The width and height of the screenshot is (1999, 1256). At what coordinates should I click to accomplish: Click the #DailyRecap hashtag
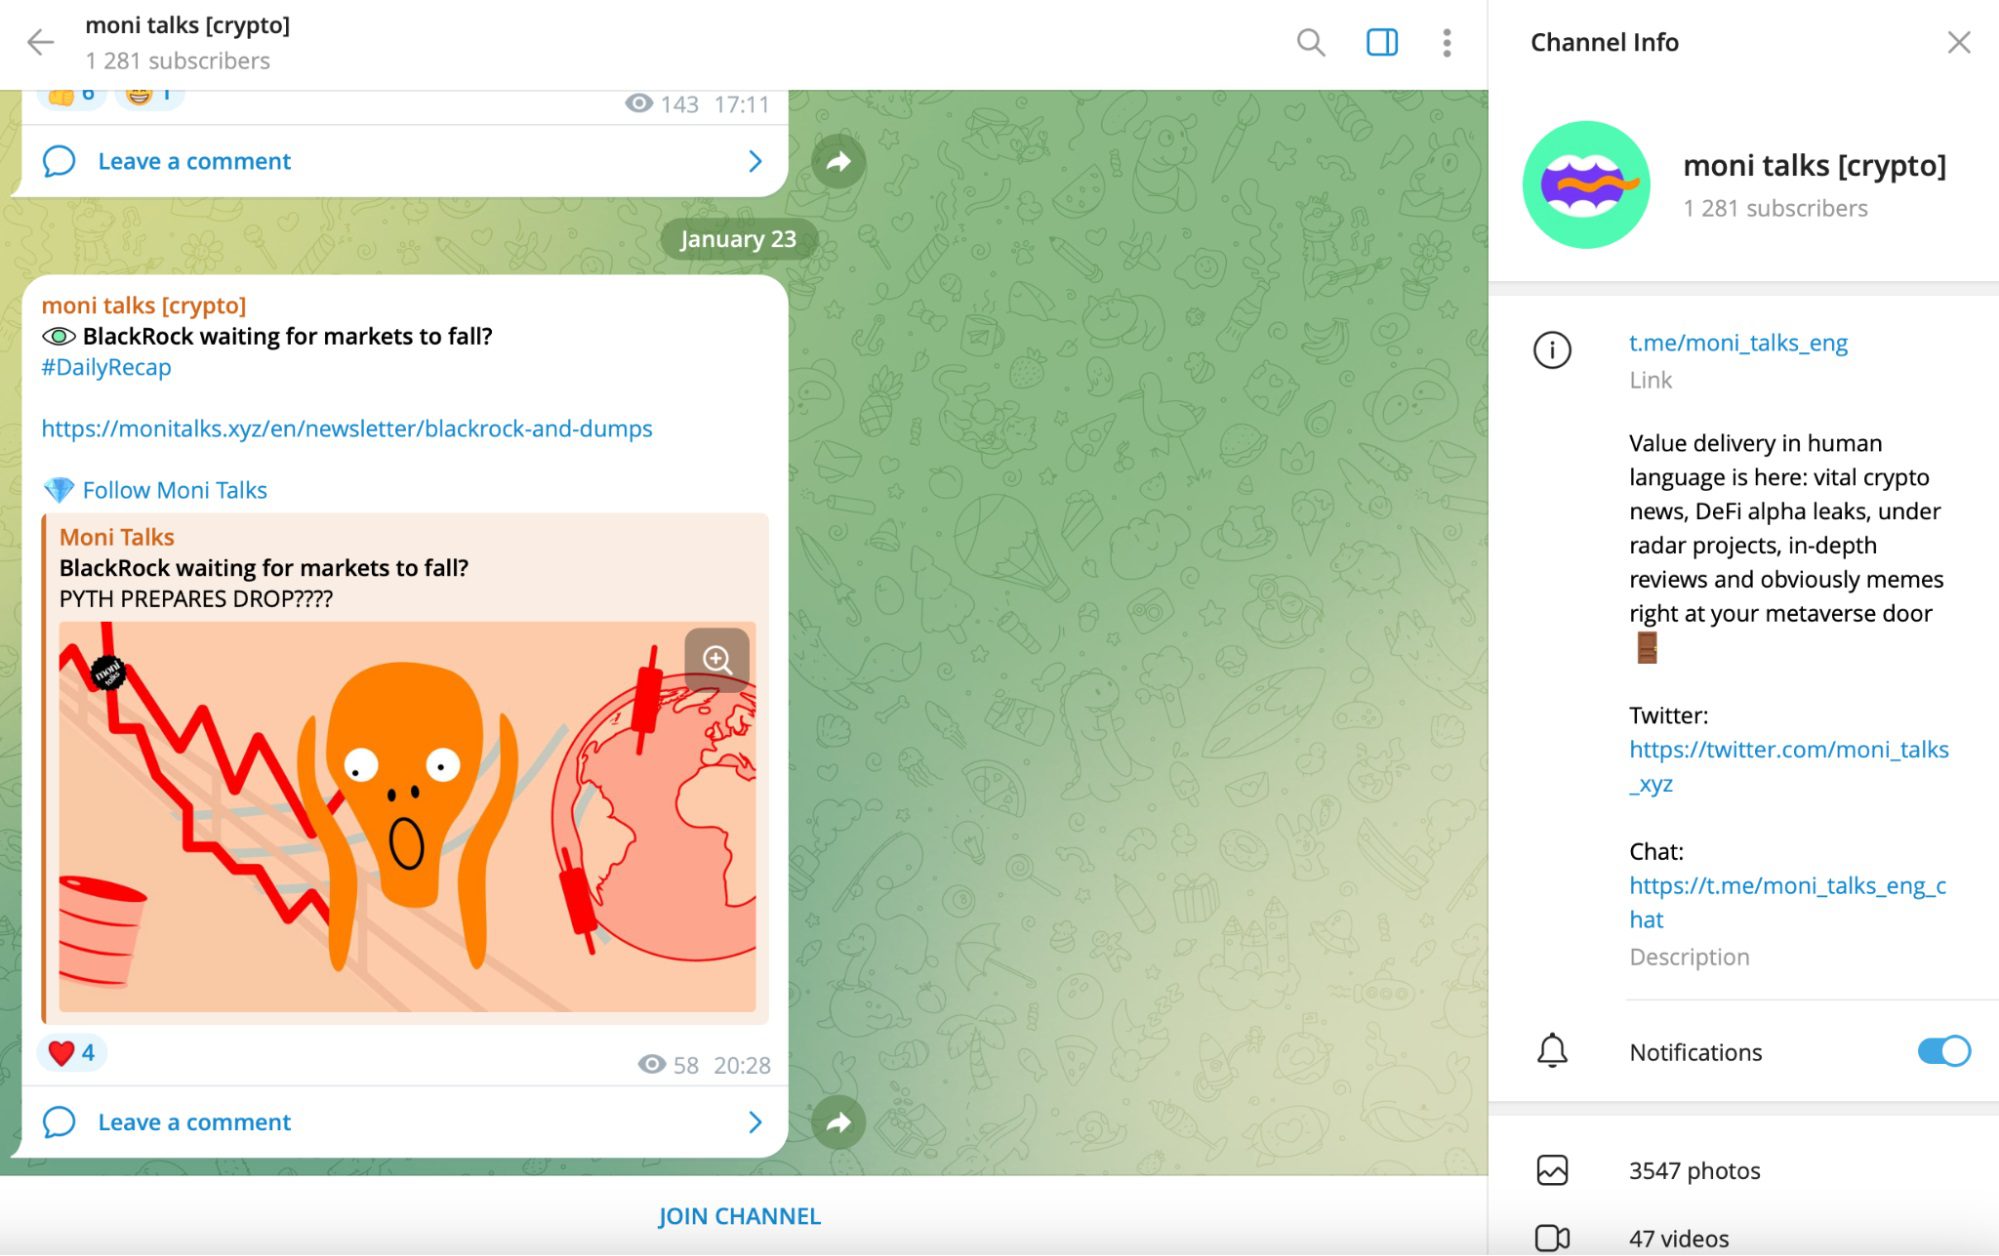pos(106,367)
